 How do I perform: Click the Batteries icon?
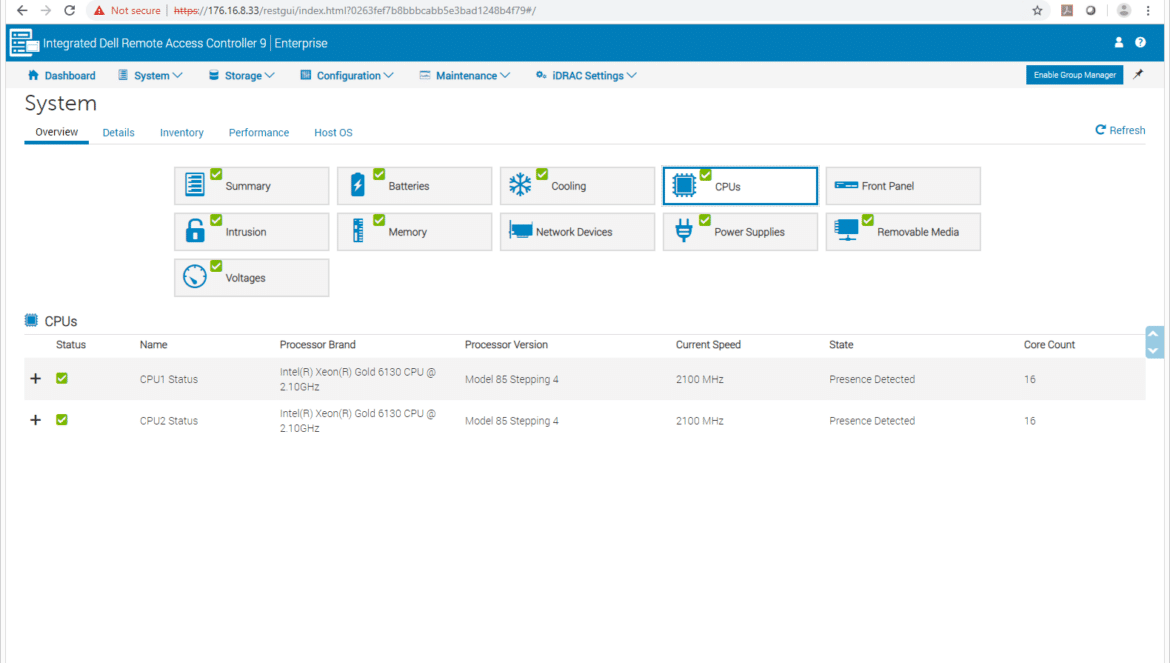click(x=357, y=184)
